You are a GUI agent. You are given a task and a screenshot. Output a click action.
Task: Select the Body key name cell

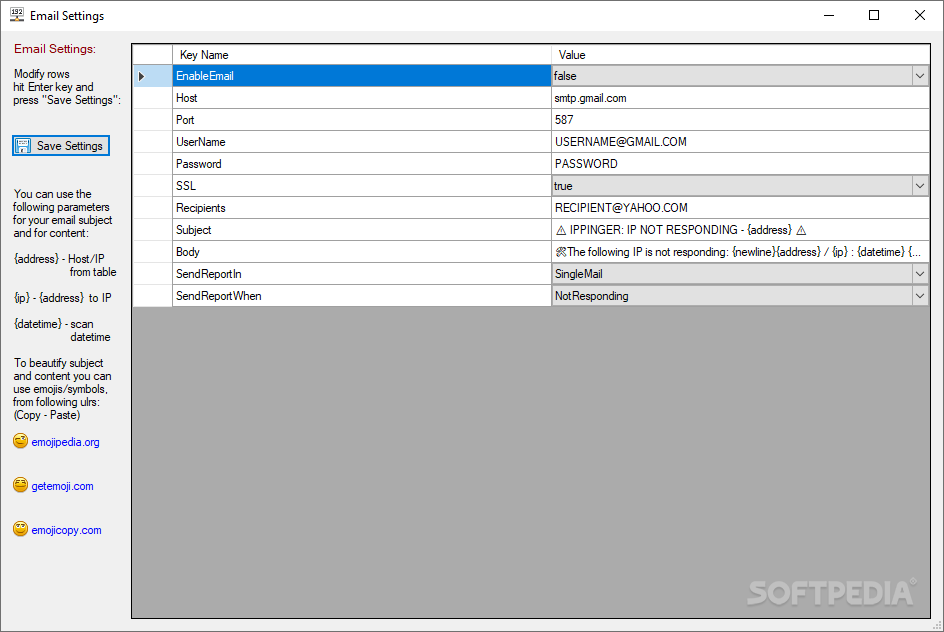pos(362,252)
